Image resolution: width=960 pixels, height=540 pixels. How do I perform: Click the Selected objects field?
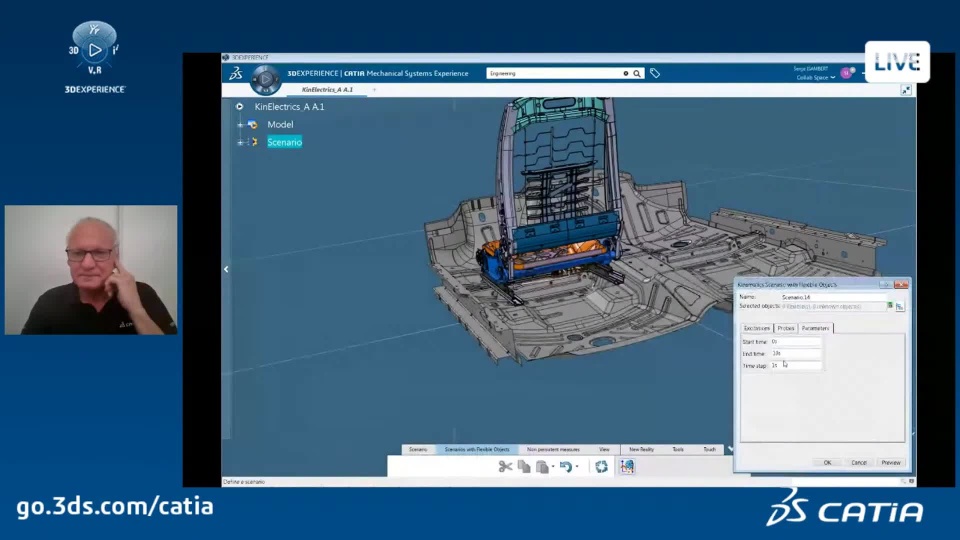pos(833,306)
